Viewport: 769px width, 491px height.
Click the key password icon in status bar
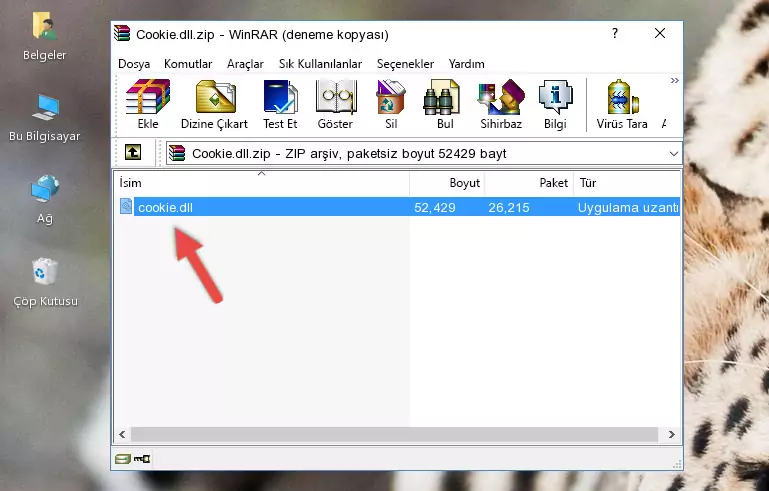coord(142,459)
